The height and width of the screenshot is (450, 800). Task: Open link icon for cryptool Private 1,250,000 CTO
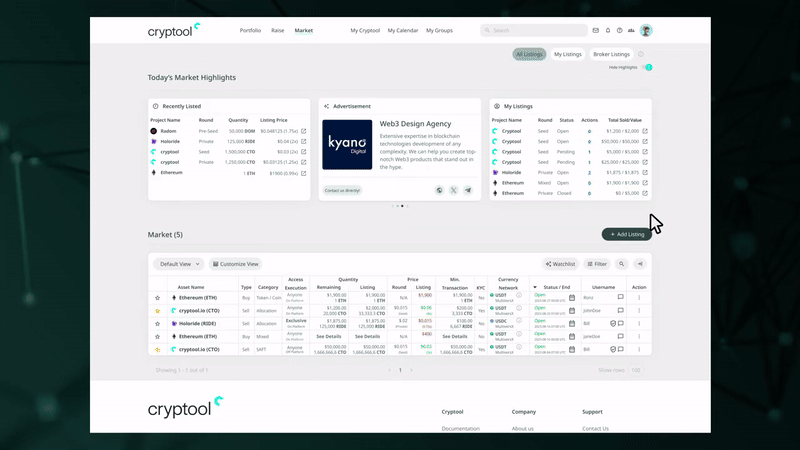tap(304, 162)
